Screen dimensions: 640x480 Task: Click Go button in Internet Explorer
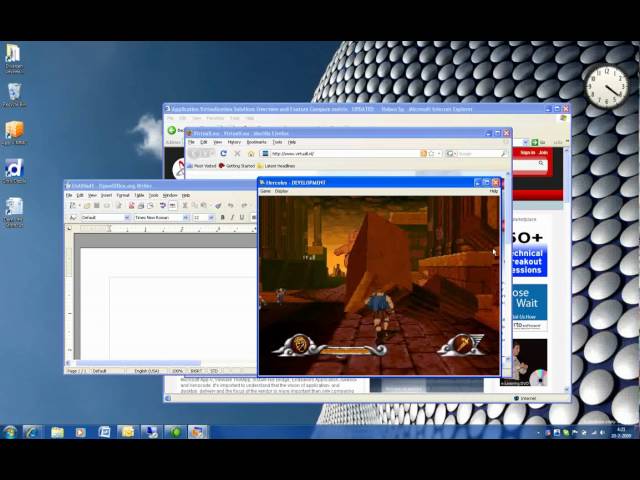point(538,142)
